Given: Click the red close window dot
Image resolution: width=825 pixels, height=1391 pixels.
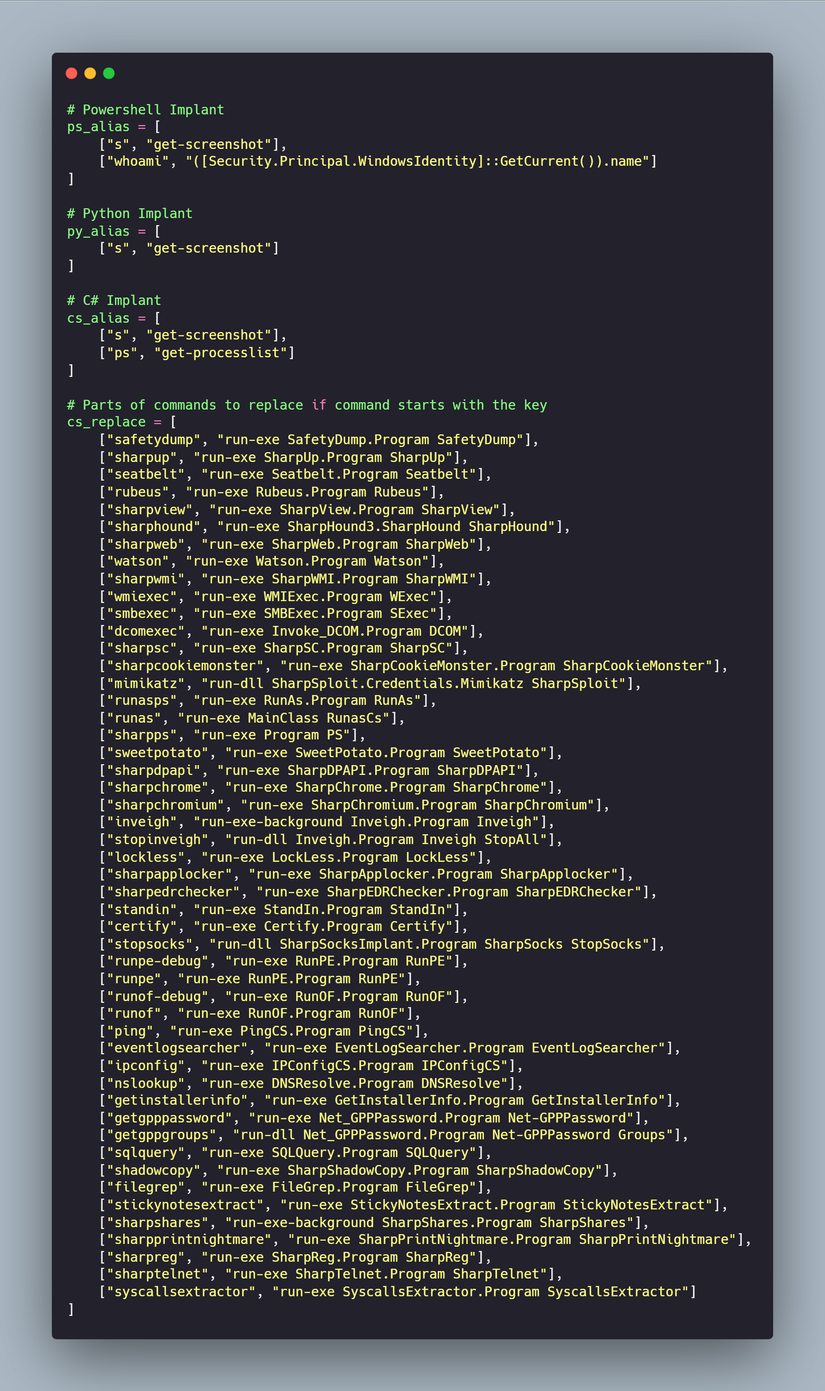Looking at the screenshot, I should tap(71, 73).
